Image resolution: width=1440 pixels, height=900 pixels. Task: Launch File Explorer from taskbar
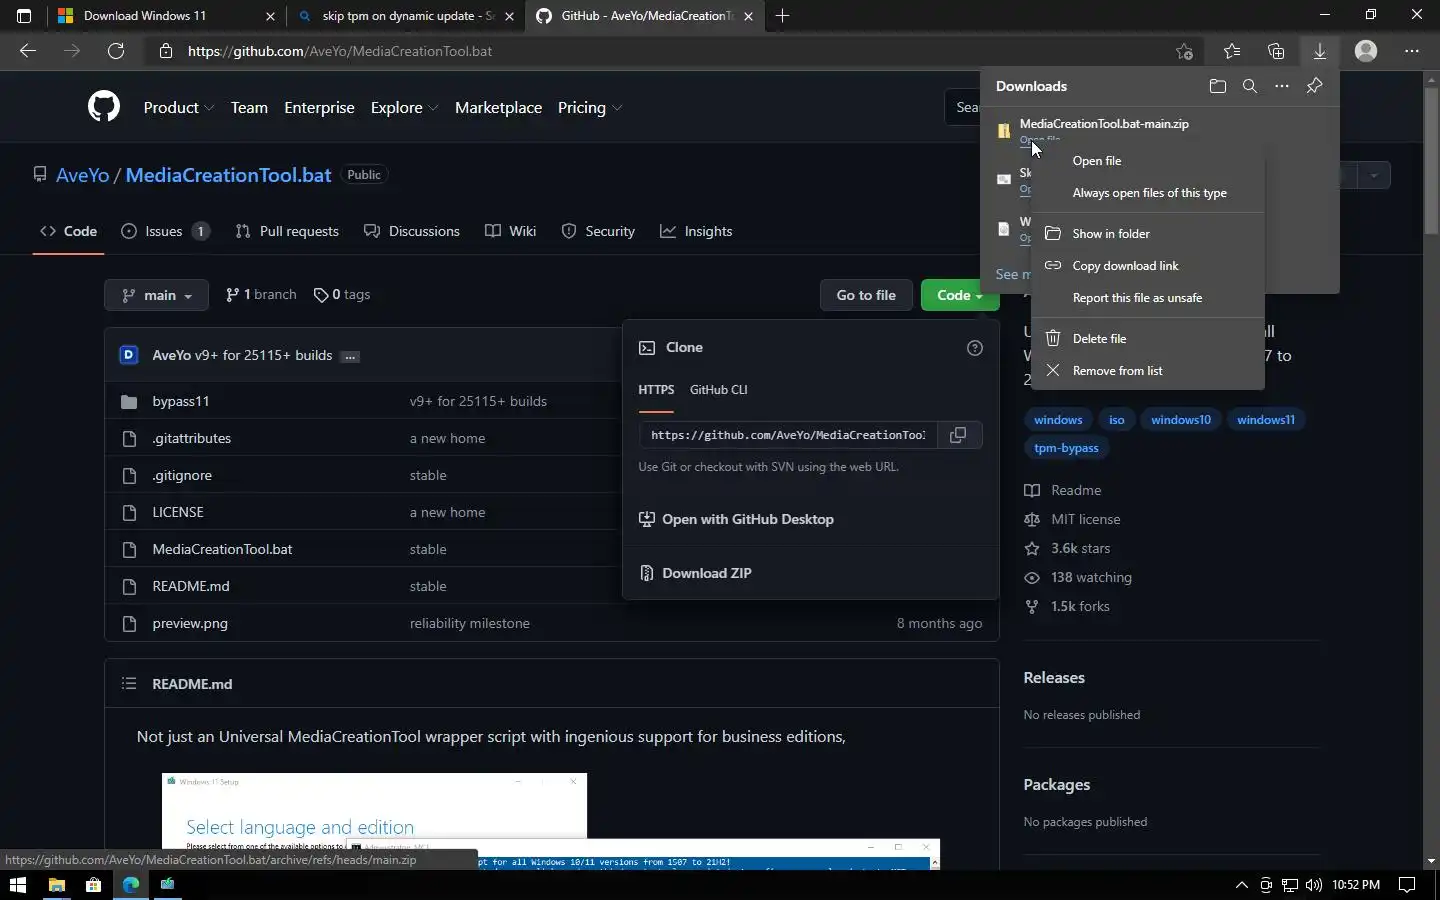(x=57, y=885)
